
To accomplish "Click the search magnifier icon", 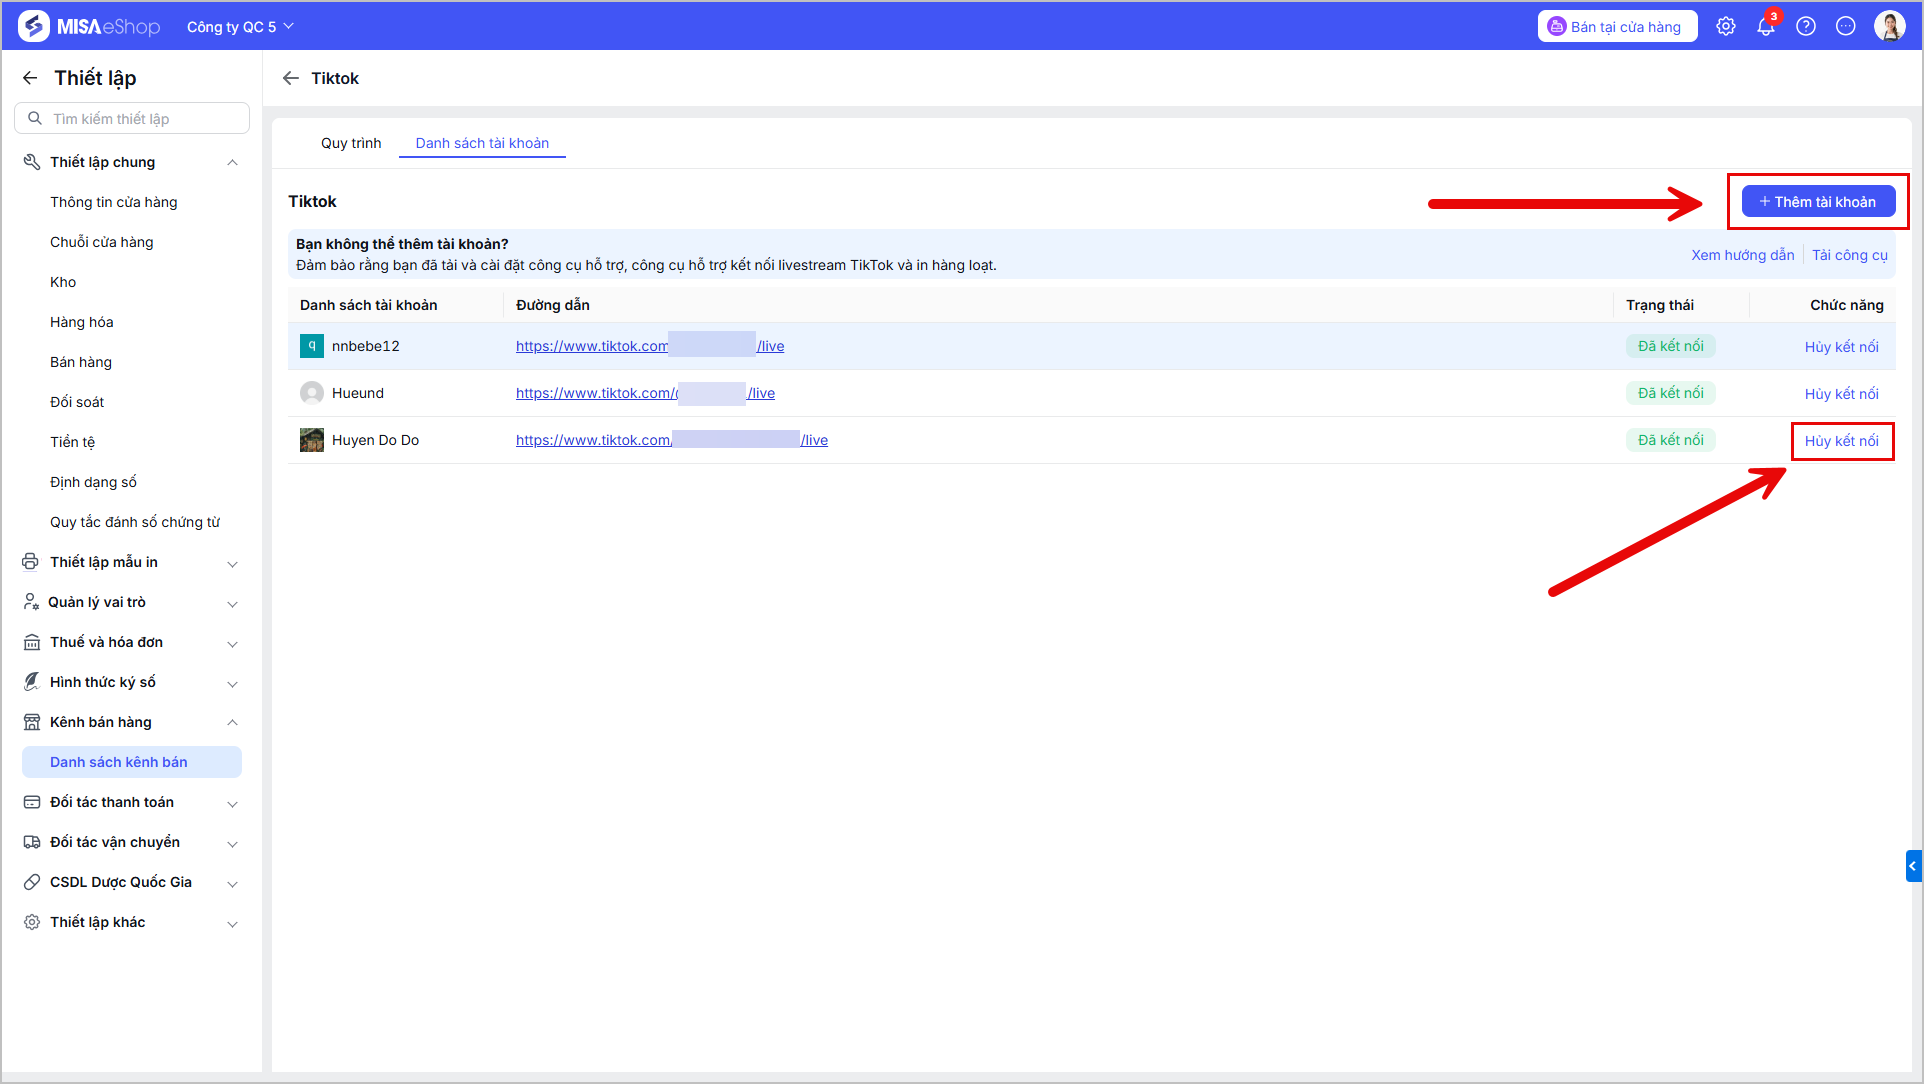I will pos(35,118).
